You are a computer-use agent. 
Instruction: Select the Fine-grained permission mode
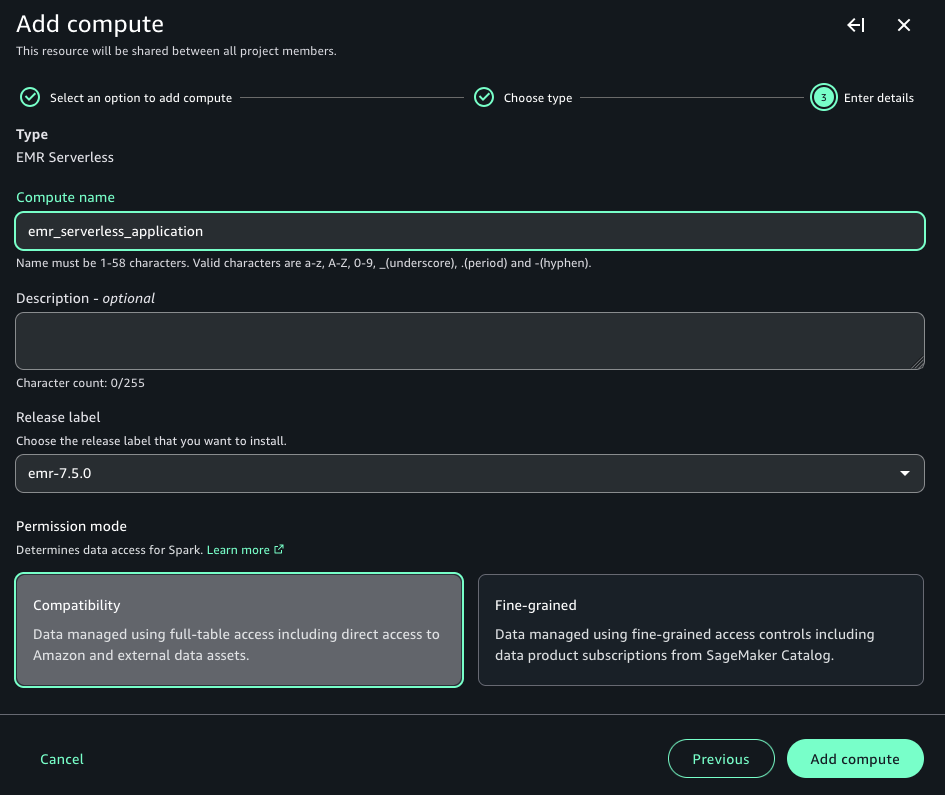click(700, 630)
